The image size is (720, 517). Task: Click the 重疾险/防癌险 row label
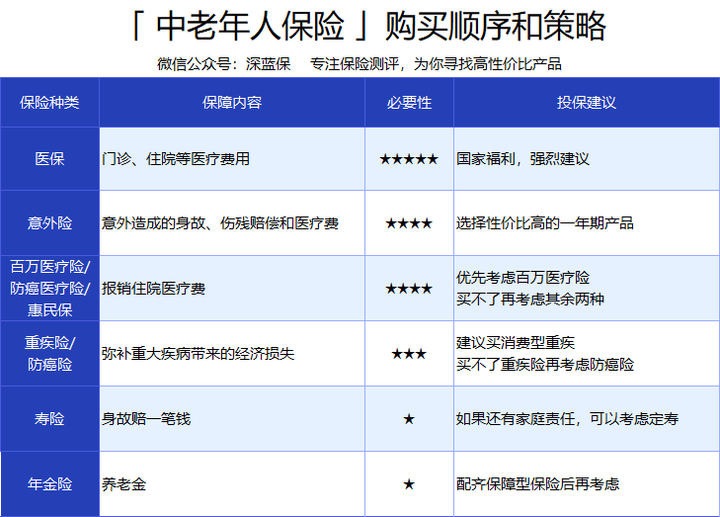coord(49,354)
